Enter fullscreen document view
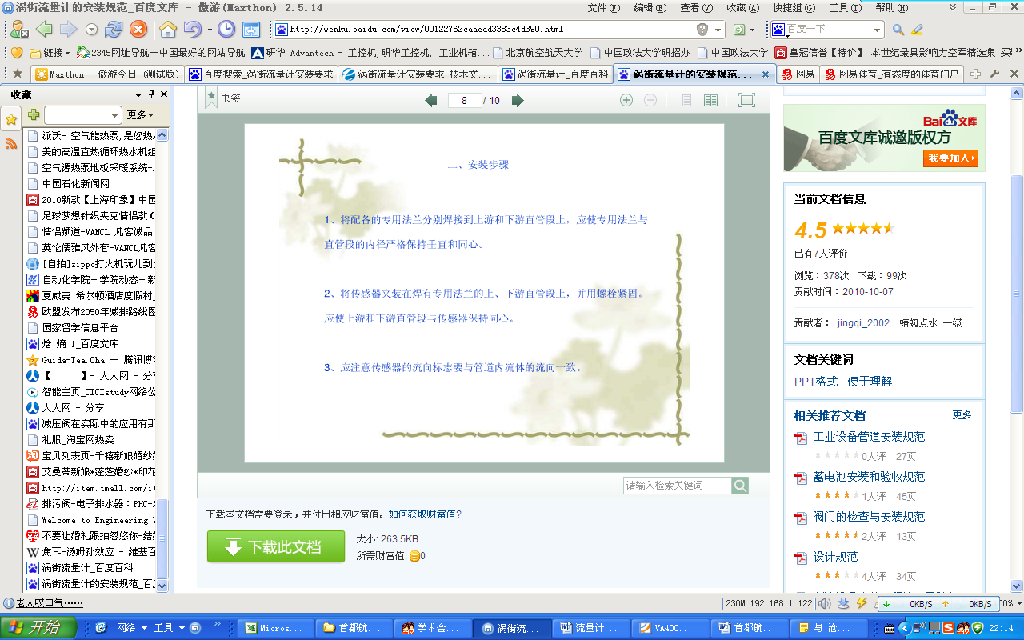The image size is (1024, 640). tap(746, 100)
